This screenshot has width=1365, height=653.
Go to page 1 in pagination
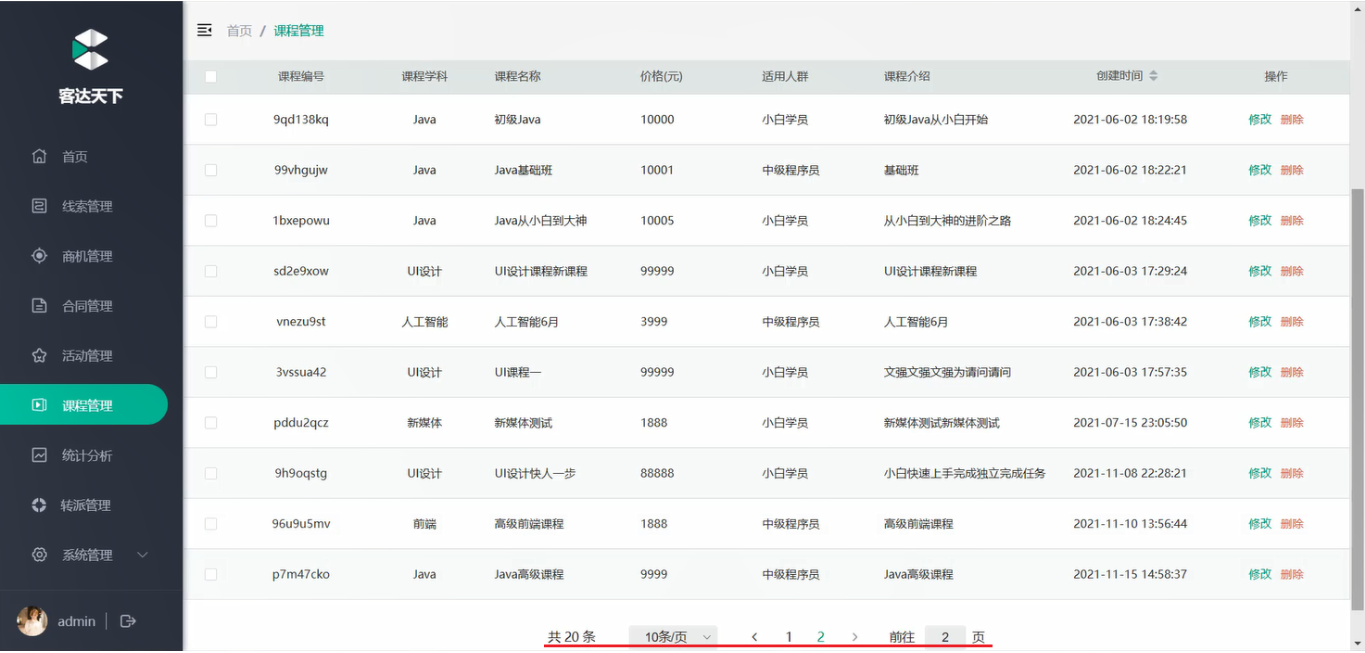point(789,637)
